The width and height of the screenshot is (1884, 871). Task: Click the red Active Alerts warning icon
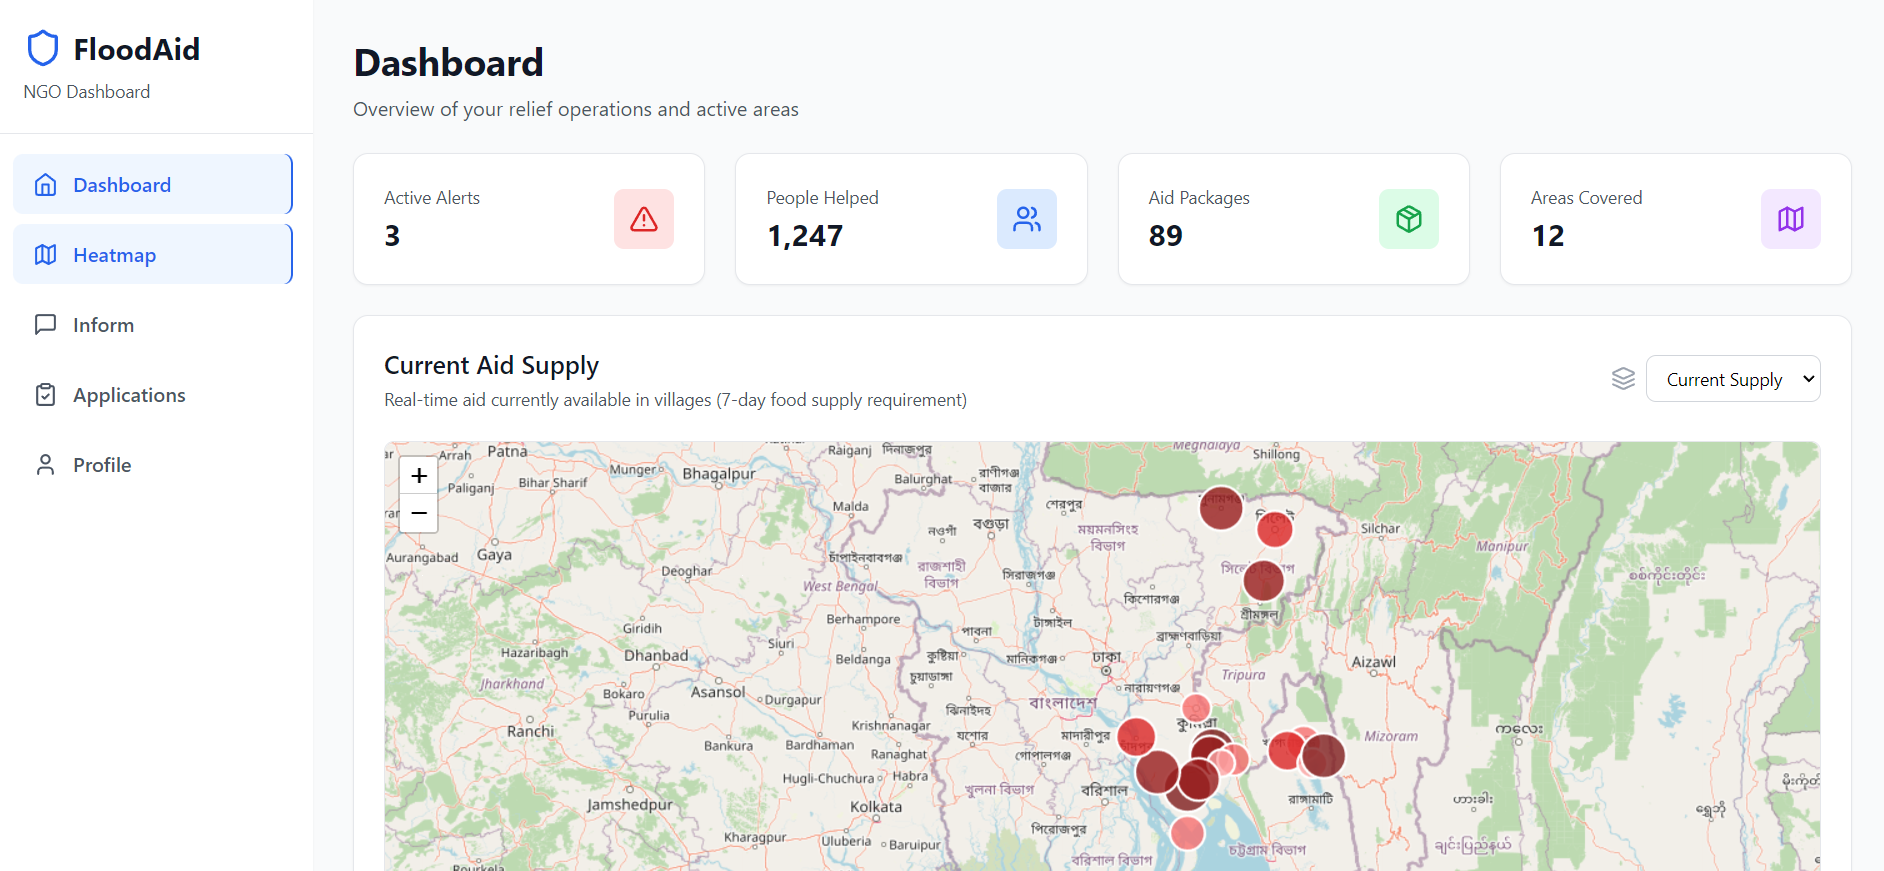coord(644,219)
